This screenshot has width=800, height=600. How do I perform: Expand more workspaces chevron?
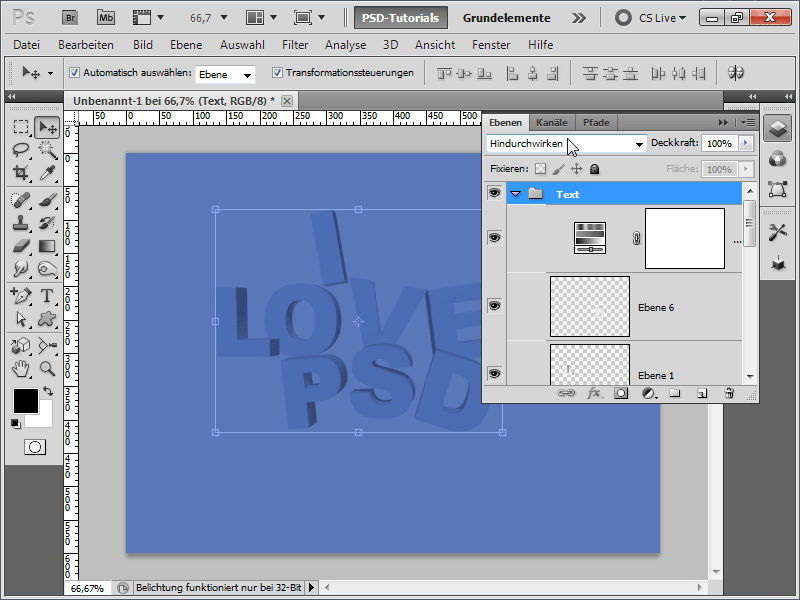(579, 18)
